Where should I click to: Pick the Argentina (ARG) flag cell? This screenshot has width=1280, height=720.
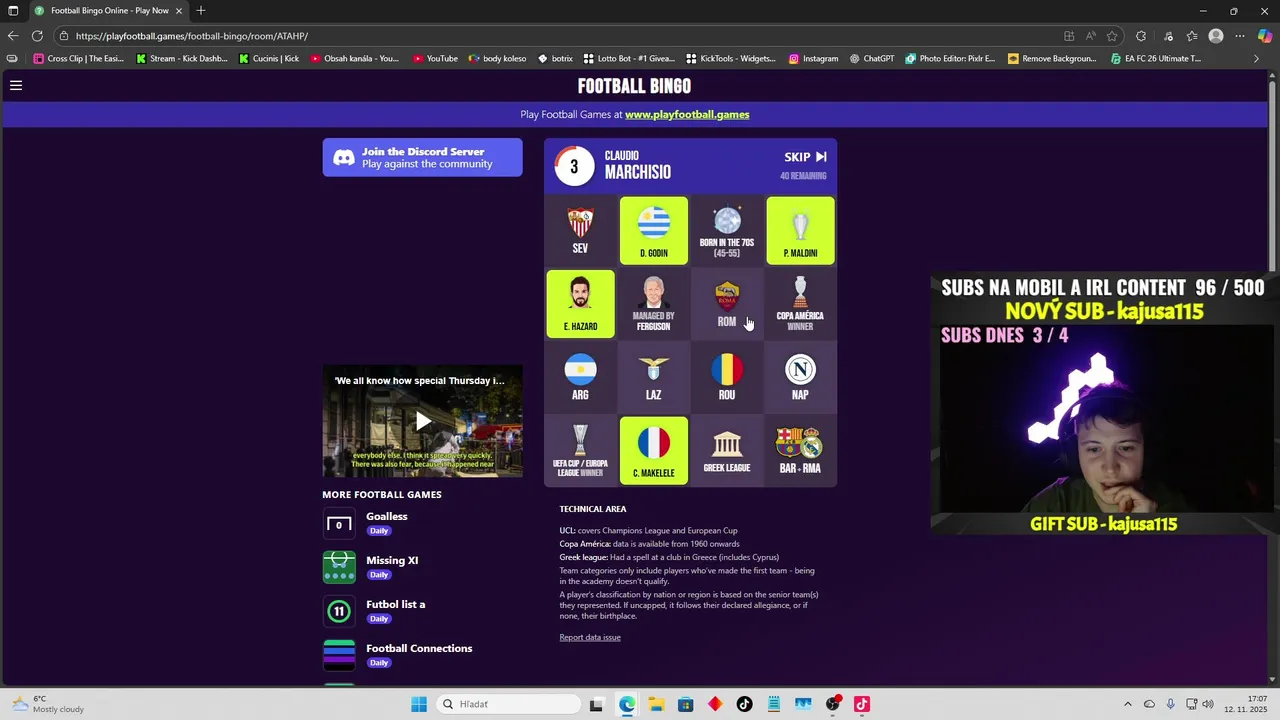click(580, 377)
